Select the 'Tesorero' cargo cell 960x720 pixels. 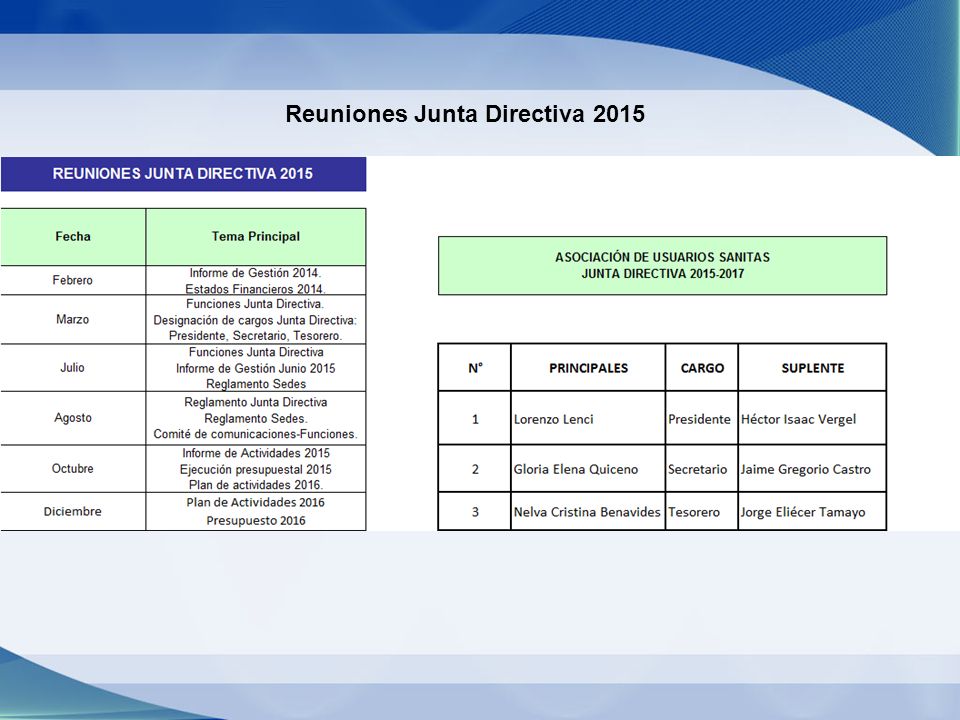click(702, 512)
